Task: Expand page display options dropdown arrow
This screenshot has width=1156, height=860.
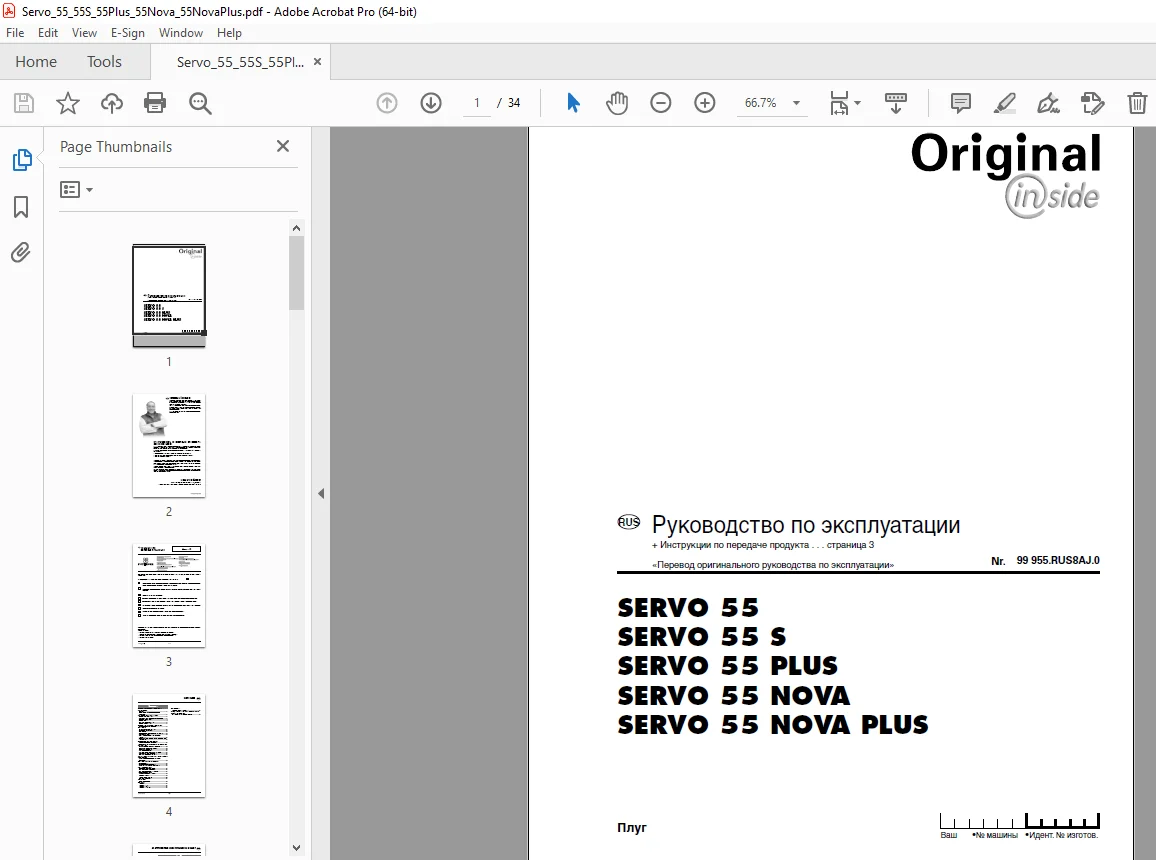Action: click(x=857, y=103)
